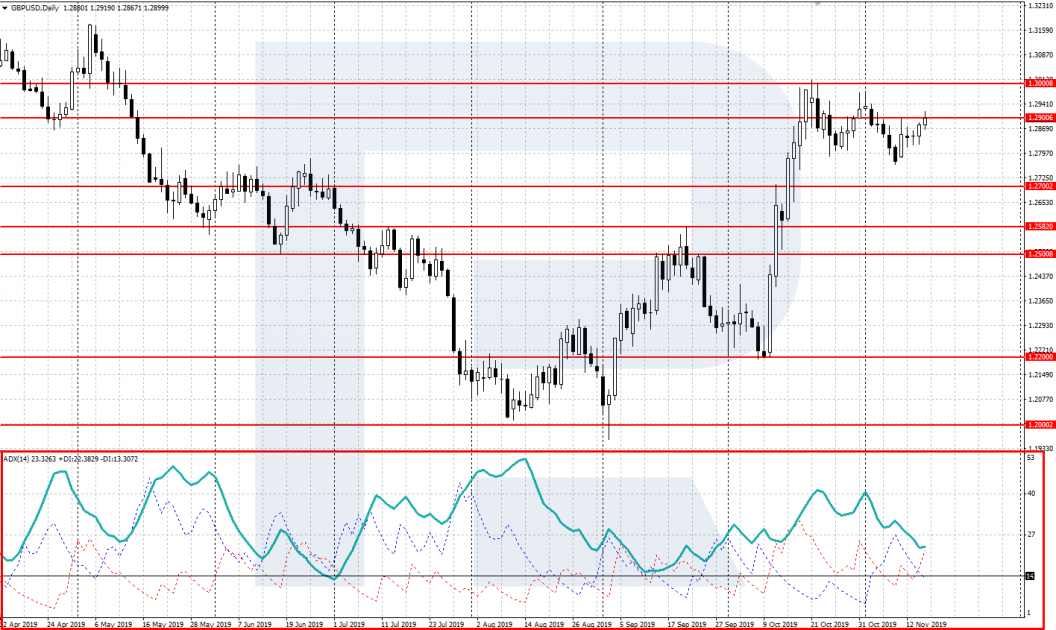Screen dimensions: 1056x630
Task: Select the 1.25008 red price label
Action: pyautogui.click(x=1041, y=254)
